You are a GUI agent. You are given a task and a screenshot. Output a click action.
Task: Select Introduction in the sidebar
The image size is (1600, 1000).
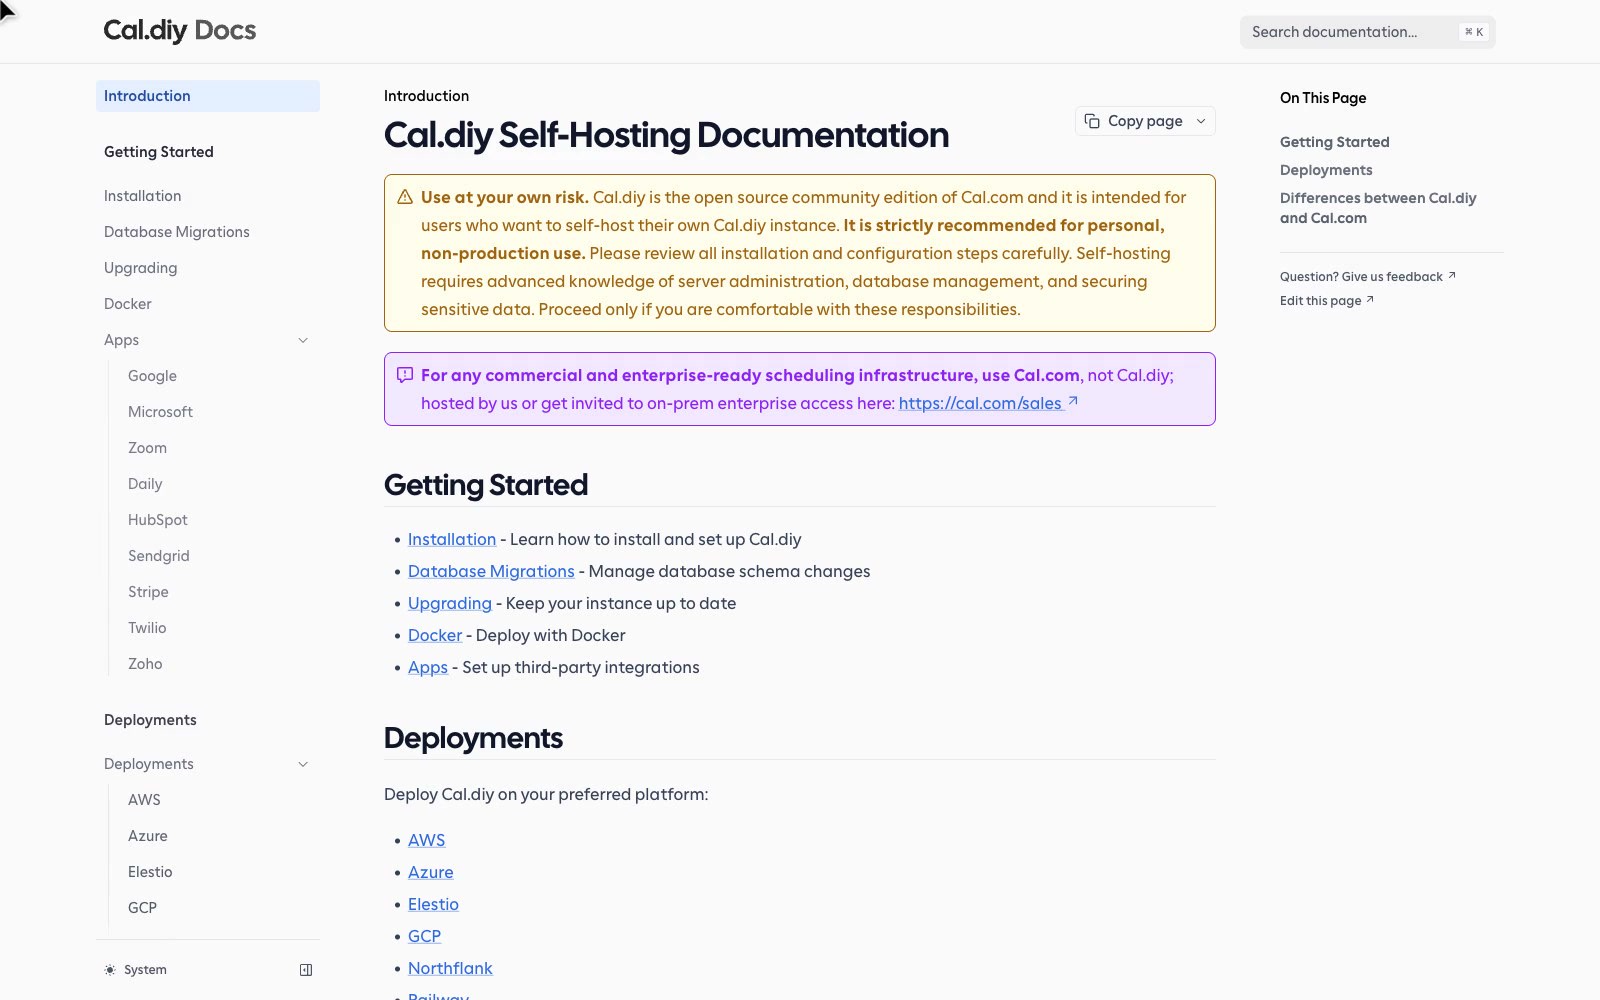coord(208,96)
